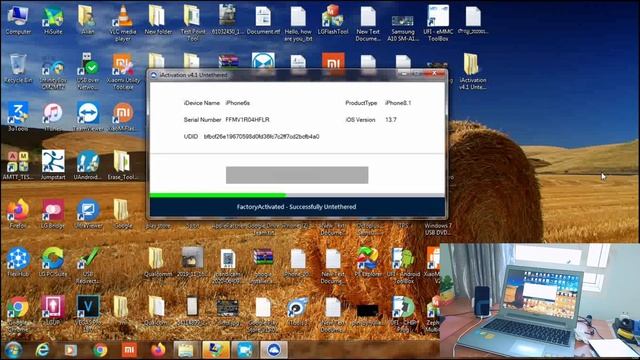Image resolution: width=640 pixels, height=360 pixels.
Task: Launch the PE Explorer shortcut
Action: click(x=367, y=262)
